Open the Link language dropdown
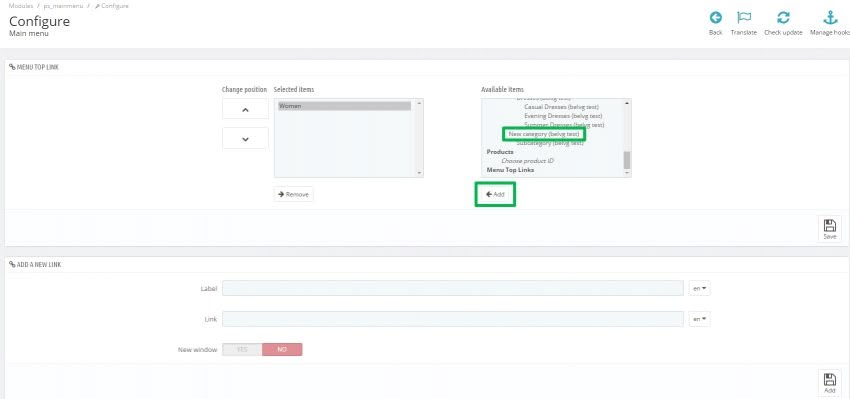Image resolution: width=850 pixels, height=399 pixels. coord(699,319)
